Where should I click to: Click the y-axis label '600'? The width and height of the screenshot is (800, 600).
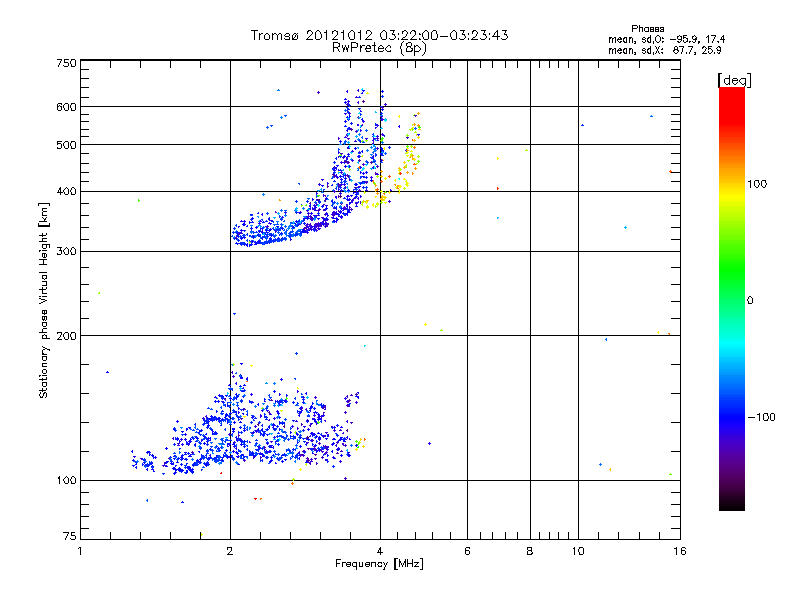tap(66, 107)
